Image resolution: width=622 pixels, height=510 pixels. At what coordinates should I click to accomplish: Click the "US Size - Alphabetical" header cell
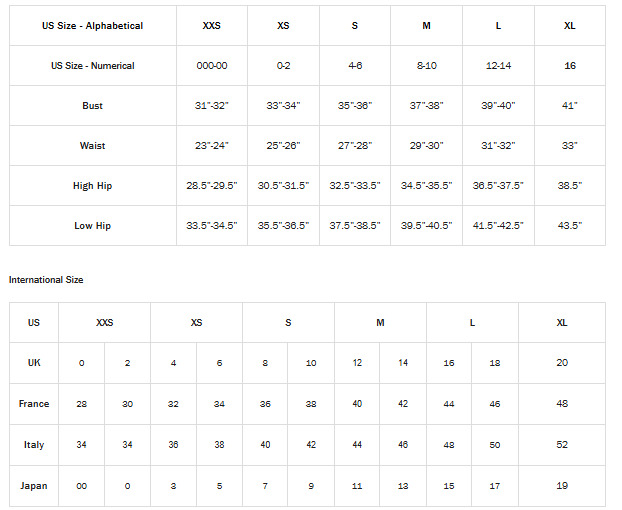tap(92, 26)
